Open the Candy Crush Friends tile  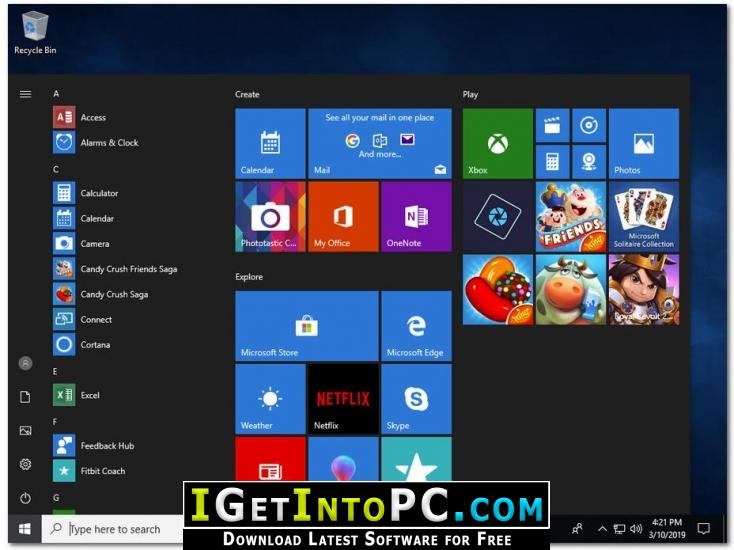(x=571, y=216)
